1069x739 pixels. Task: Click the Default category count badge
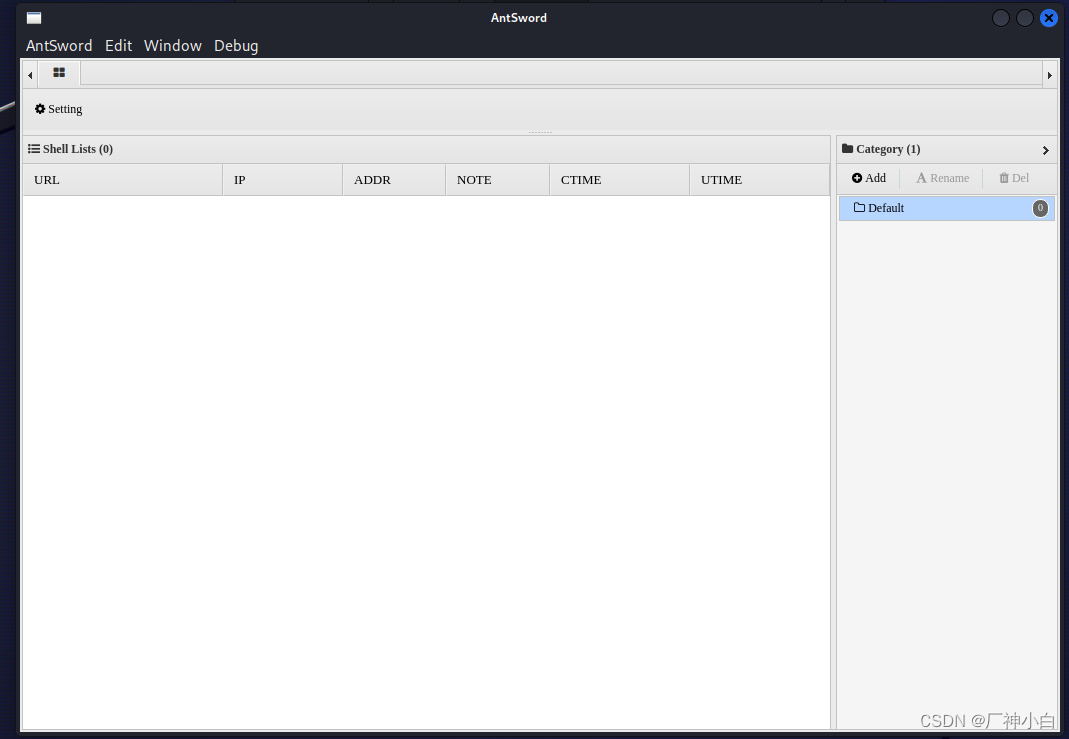click(x=1040, y=208)
